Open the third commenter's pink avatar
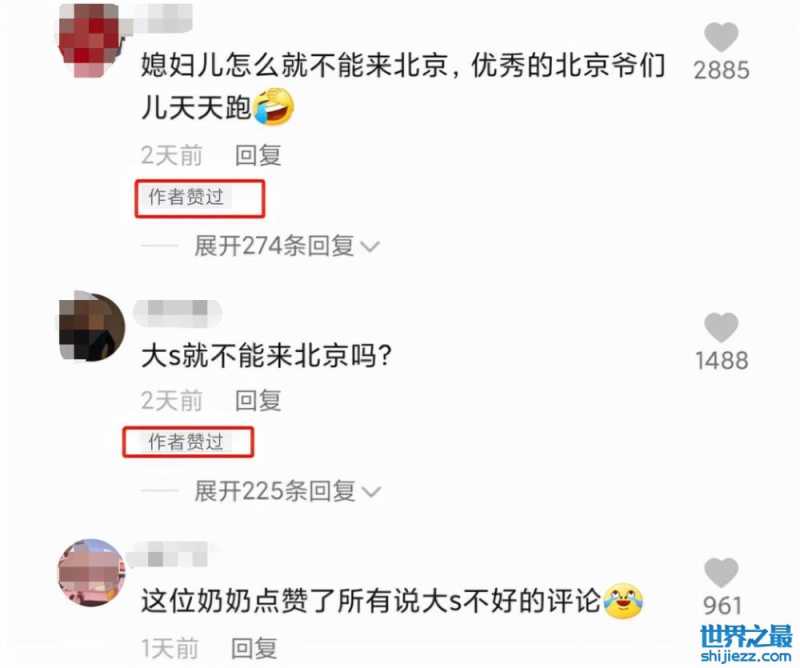This screenshot has height=668, width=800. click(92, 573)
